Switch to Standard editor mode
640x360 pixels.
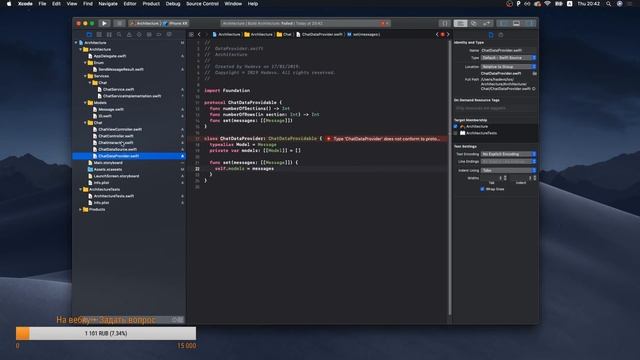coord(460,23)
